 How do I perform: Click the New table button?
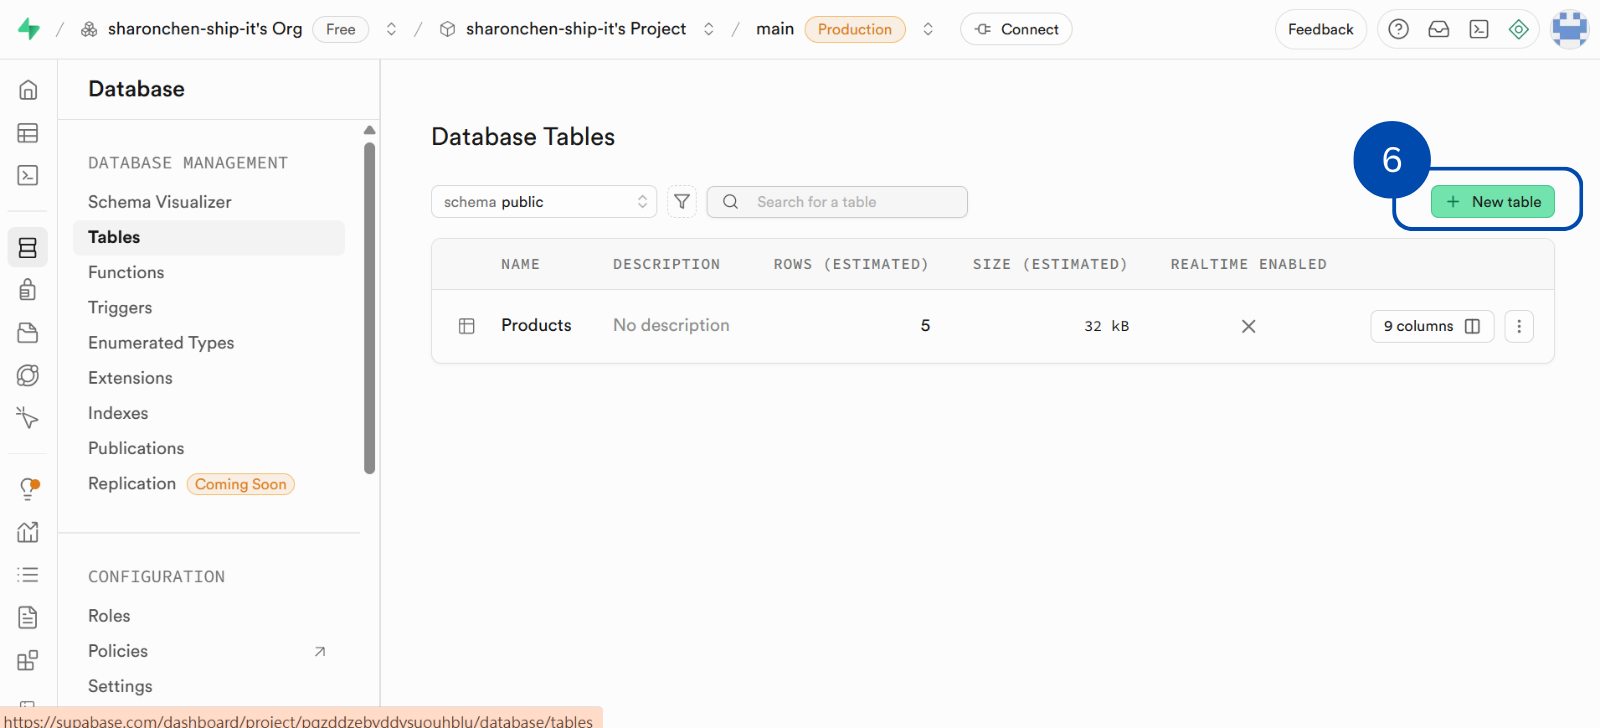pyautogui.click(x=1492, y=202)
